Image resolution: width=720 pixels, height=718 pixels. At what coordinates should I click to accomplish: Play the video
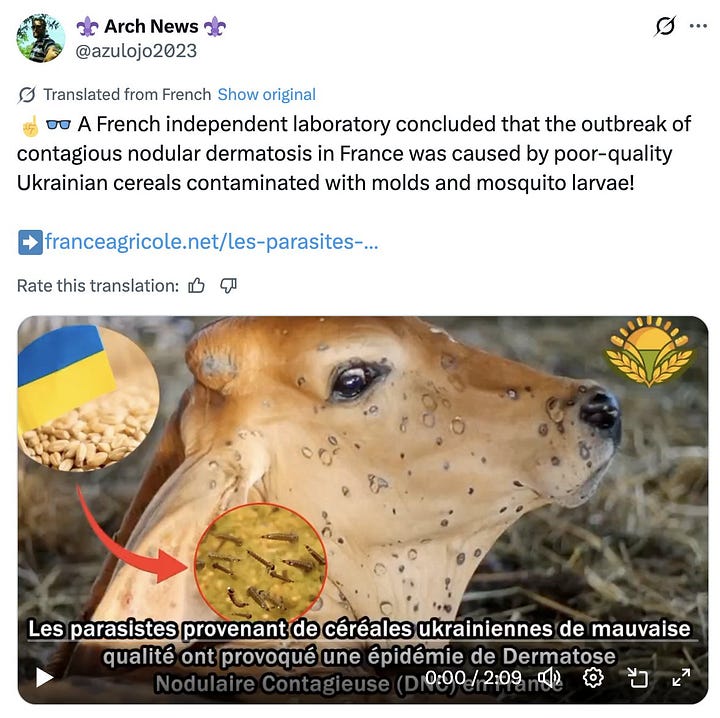[44, 678]
